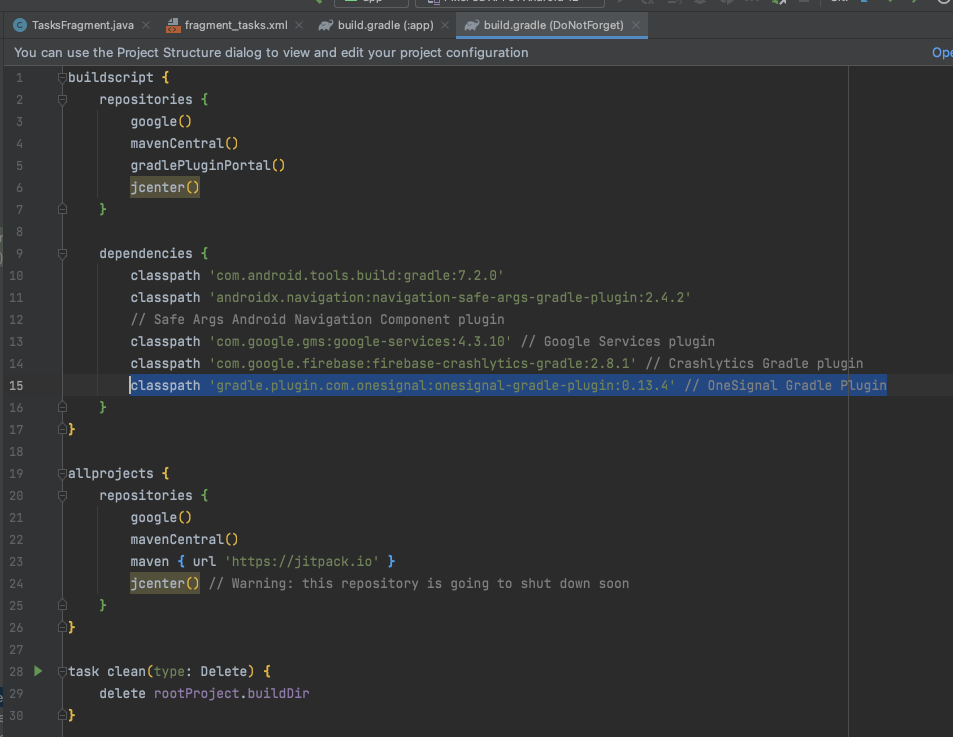Close the build.gradle (DoNotForget) tab
Image resolution: width=953 pixels, height=737 pixels.
coord(636,25)
